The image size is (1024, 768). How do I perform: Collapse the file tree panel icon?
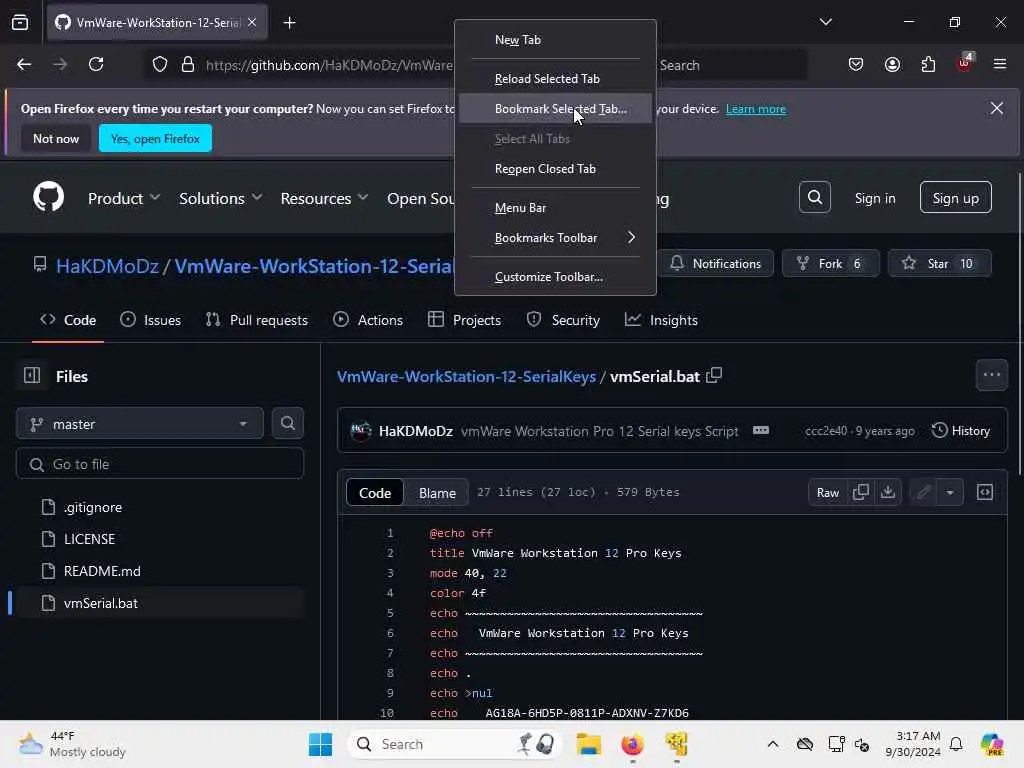[32, 376]
